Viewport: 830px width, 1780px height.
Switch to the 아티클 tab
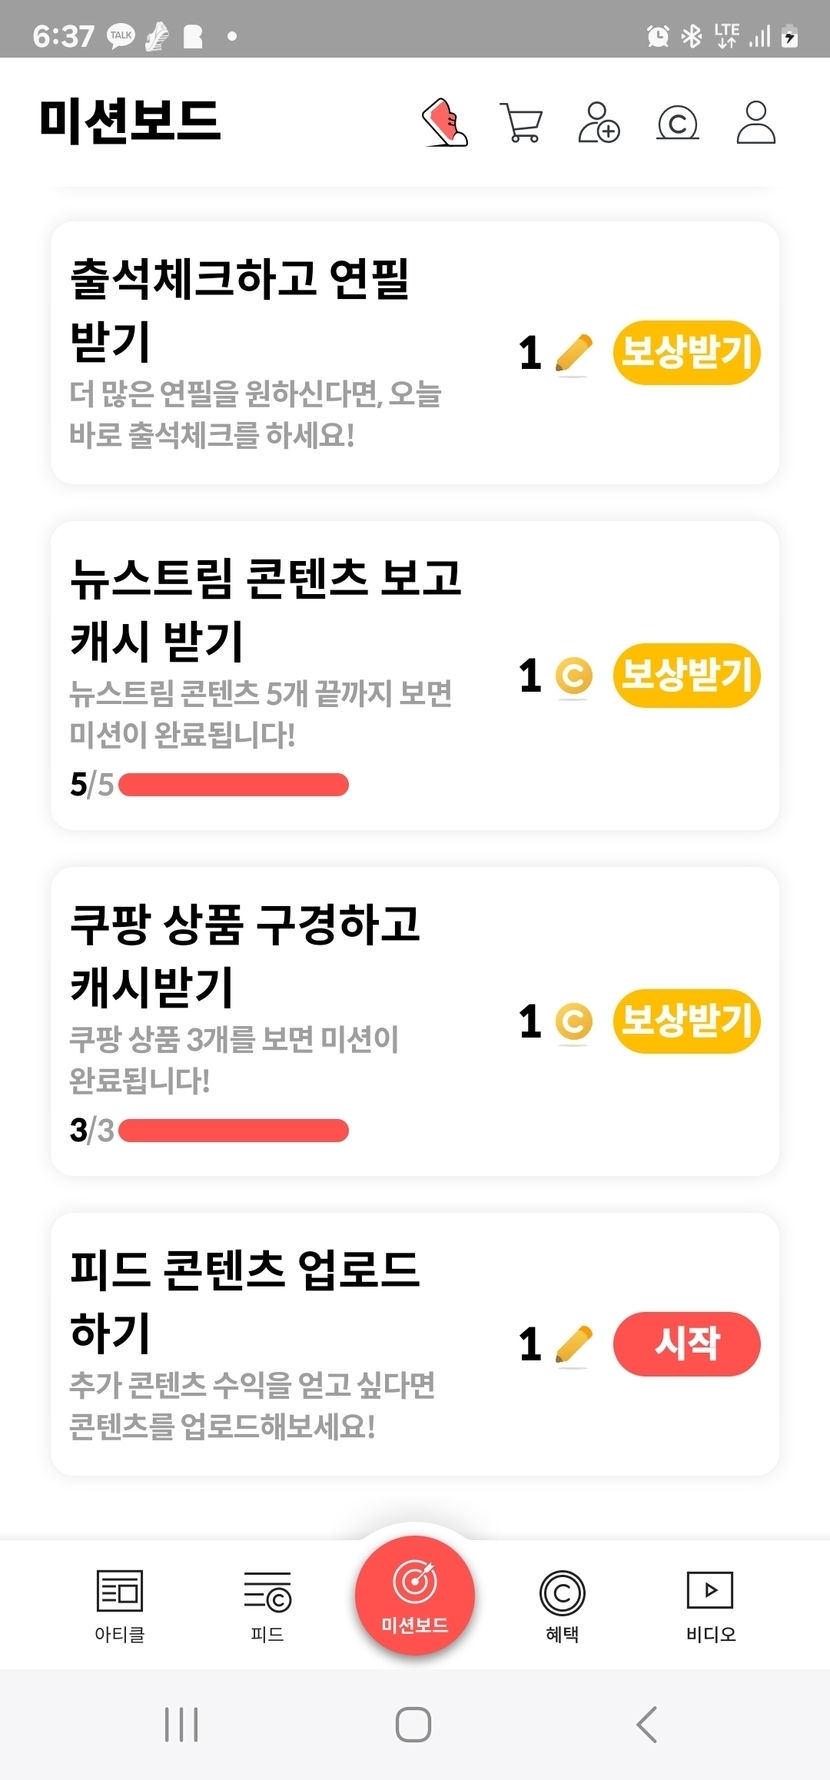[120, 1604]
